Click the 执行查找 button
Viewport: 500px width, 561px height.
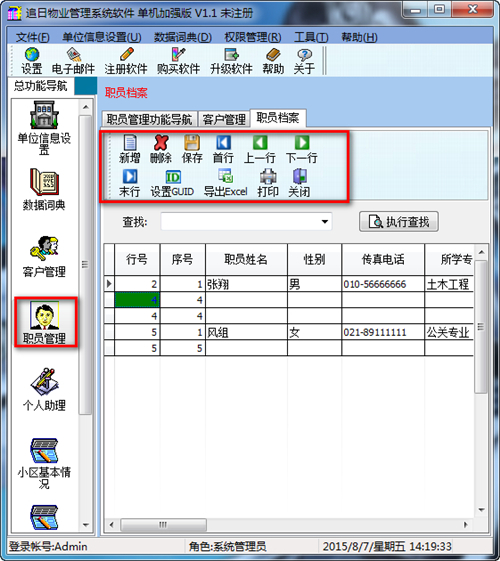tap(399, 222)
